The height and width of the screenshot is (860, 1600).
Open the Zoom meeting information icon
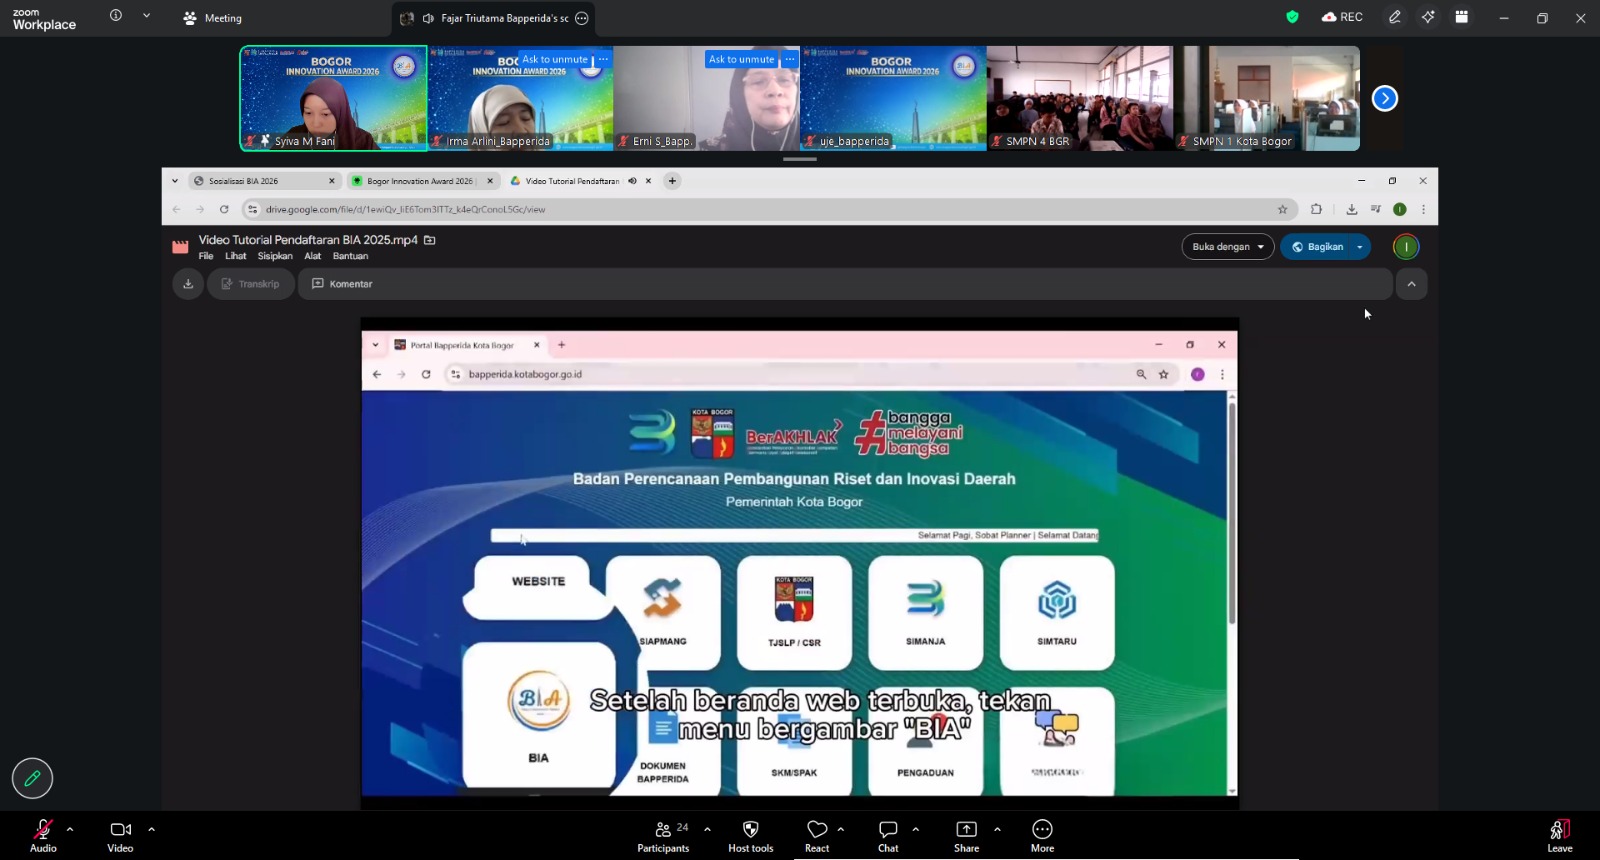point(116,16)
